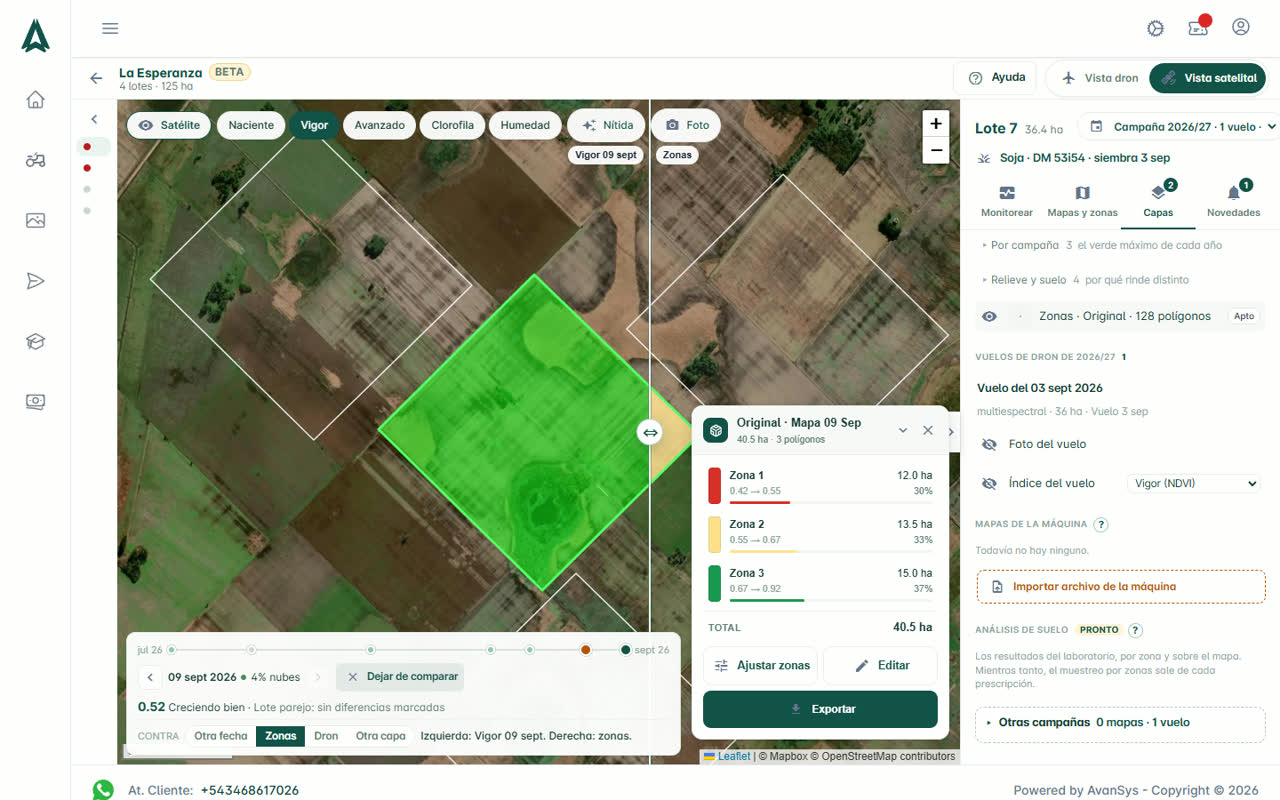This screenshot has height=800, width=1280.
Task: Open the user profile icon
Action: click(x=1241, y=27)
